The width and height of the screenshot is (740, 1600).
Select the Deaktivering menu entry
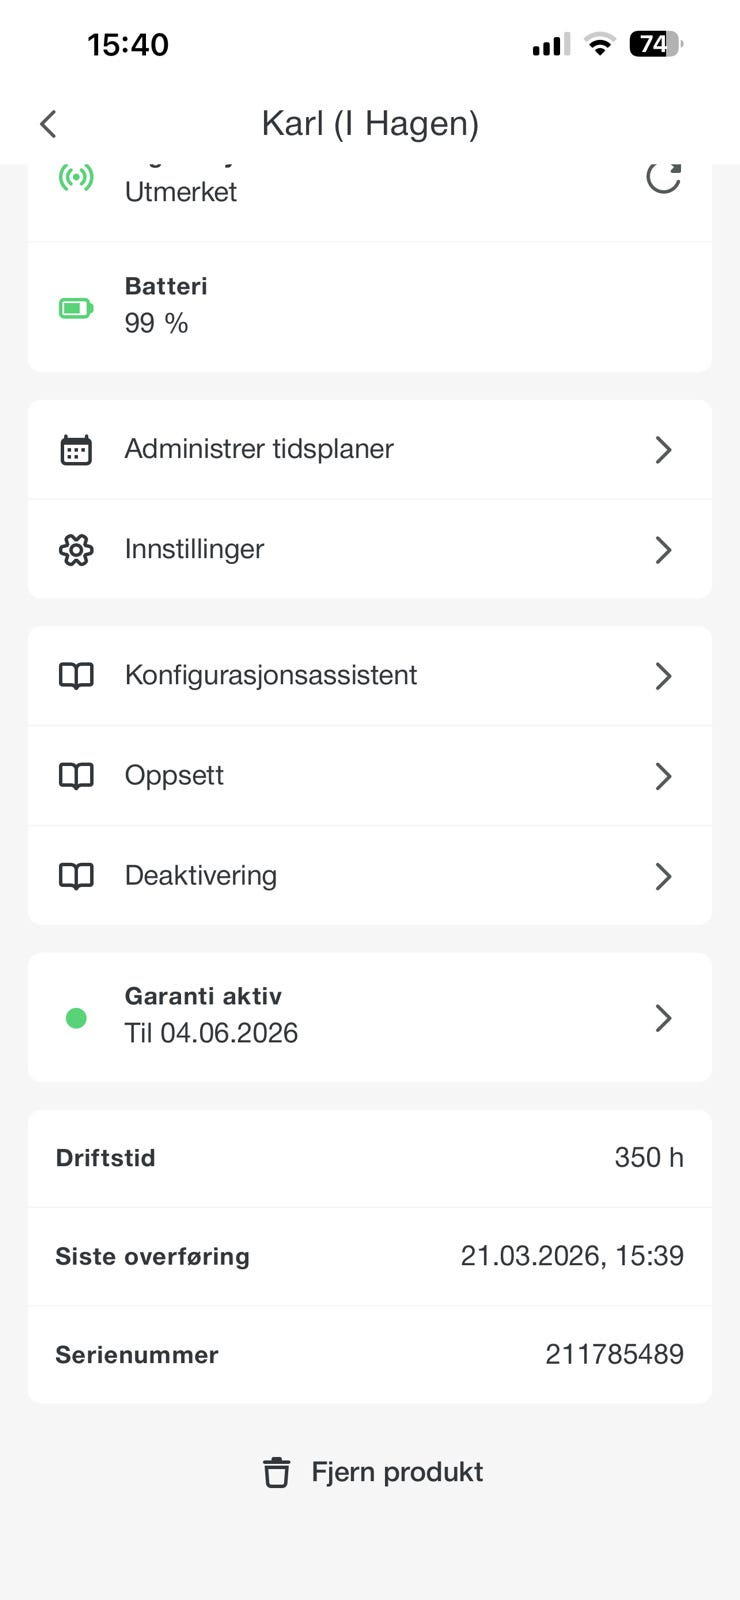coord(370,876)
